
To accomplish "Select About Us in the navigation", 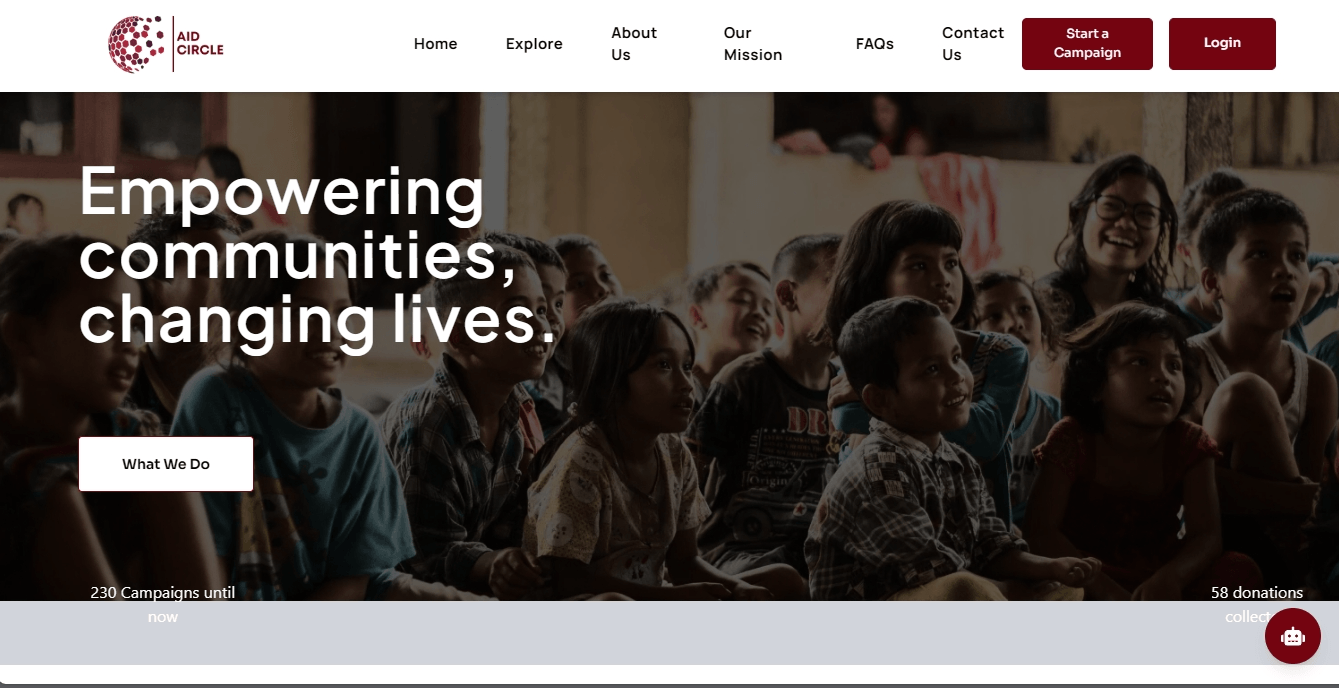I will pos(634,44).
